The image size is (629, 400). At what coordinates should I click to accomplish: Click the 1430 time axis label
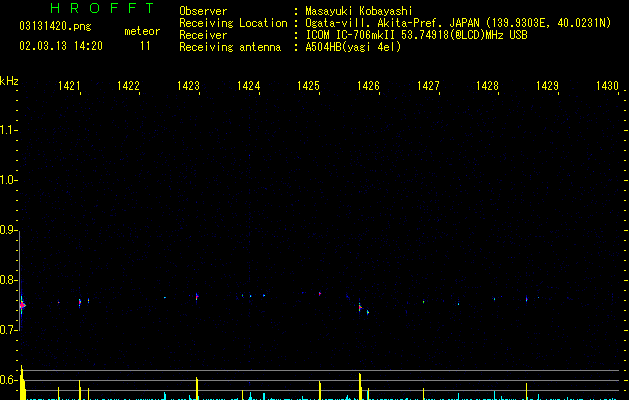[607, 86]
